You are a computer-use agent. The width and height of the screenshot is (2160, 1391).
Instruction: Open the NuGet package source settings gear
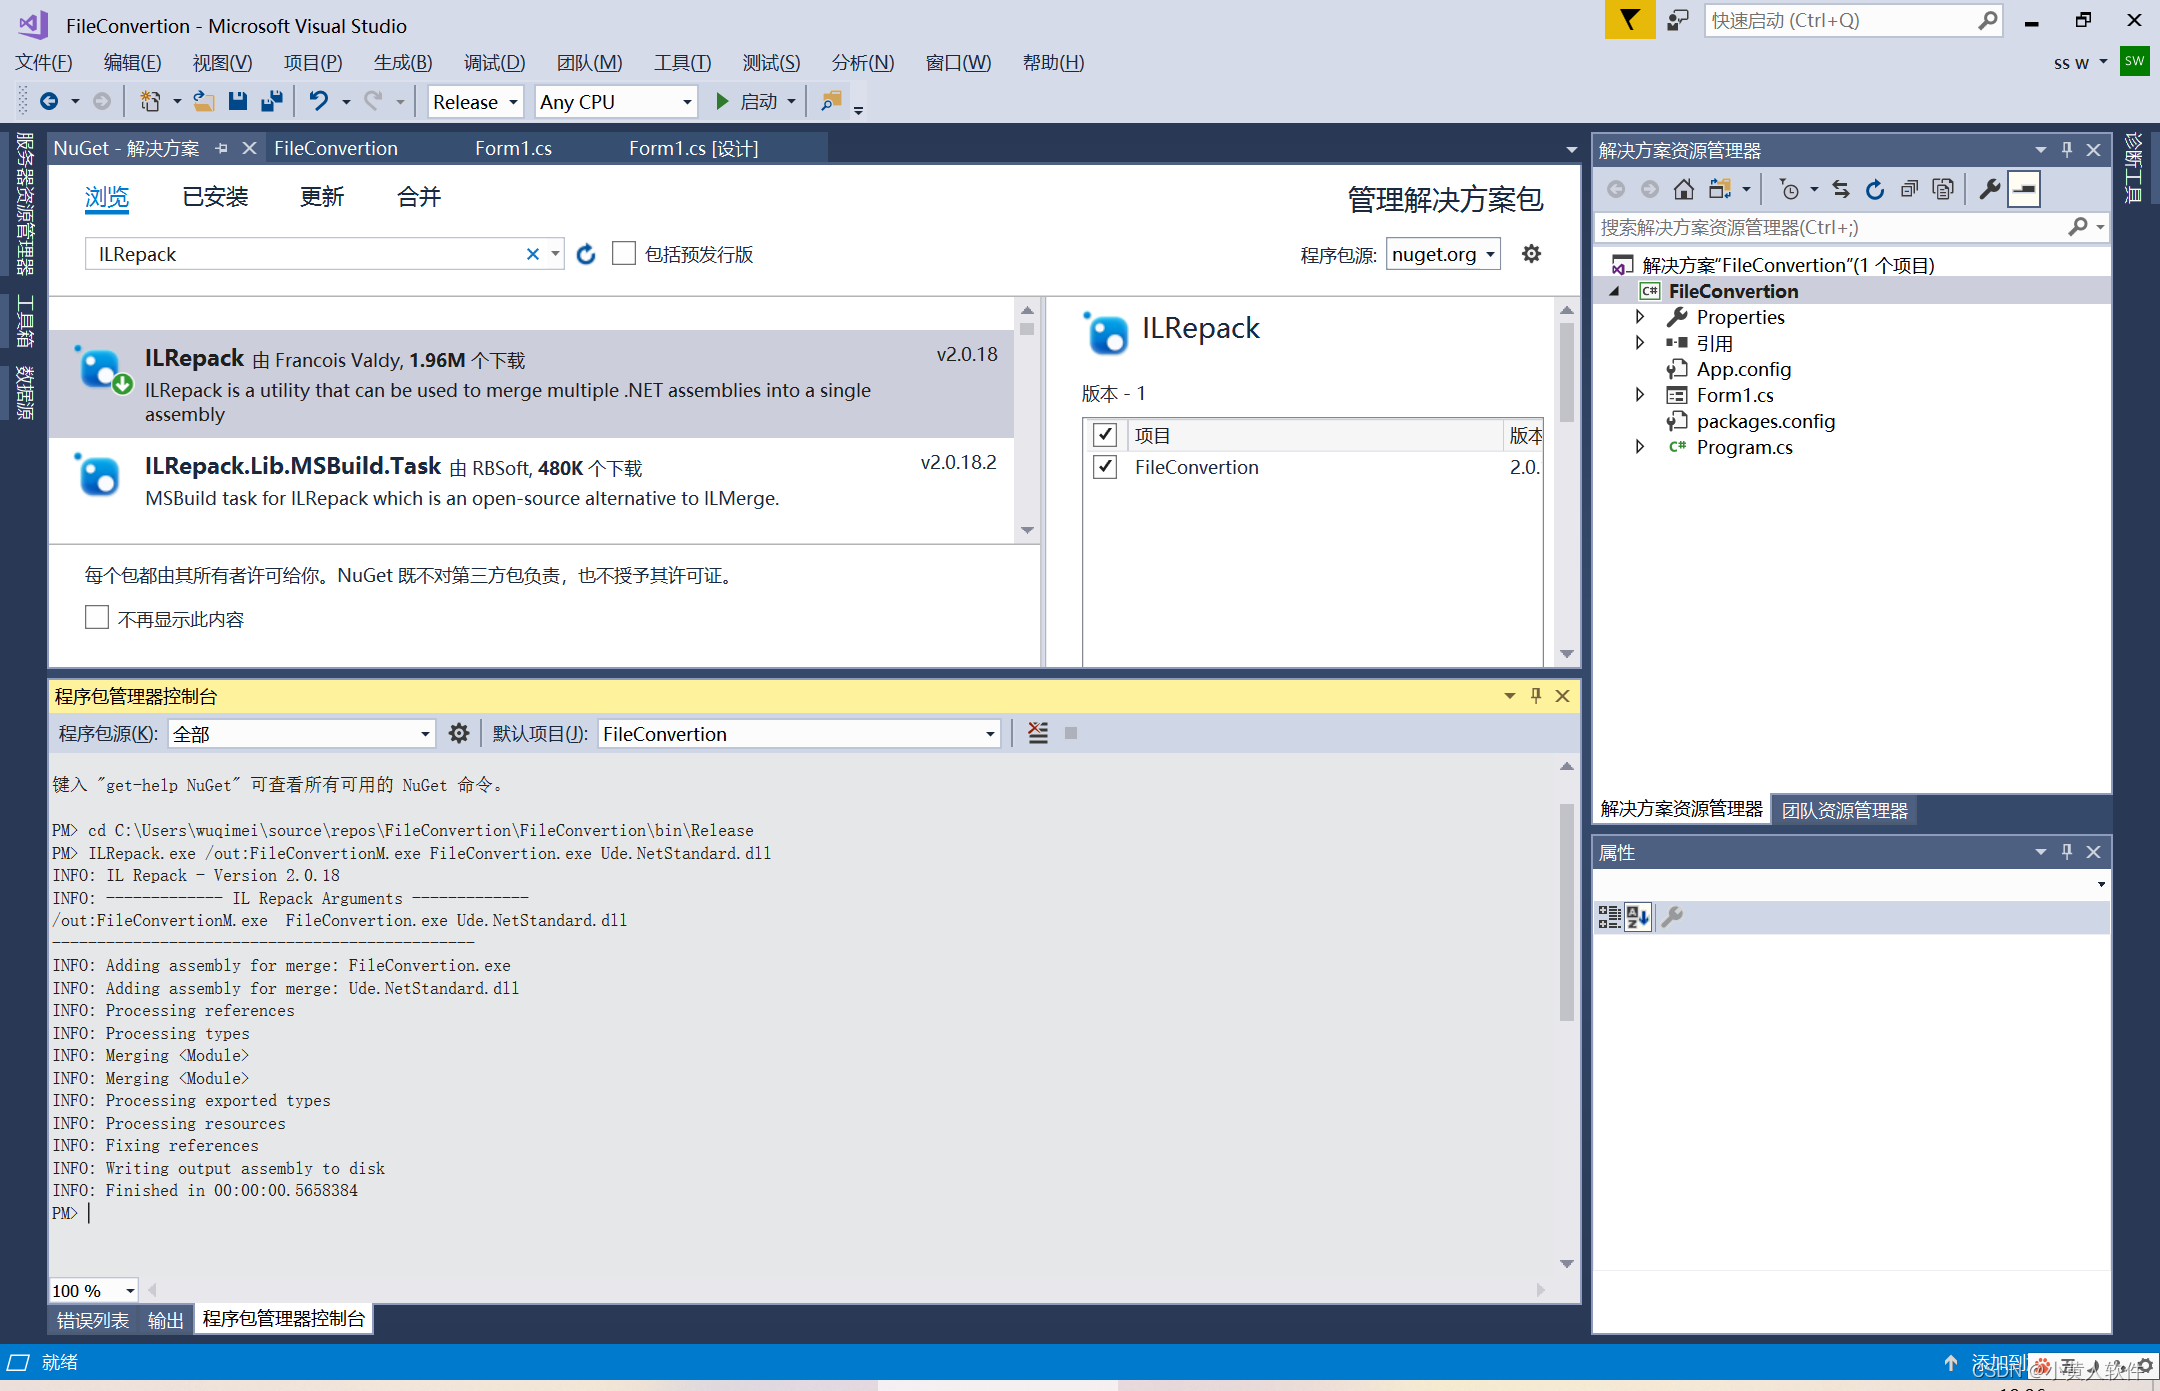(x=1531, y=253)
